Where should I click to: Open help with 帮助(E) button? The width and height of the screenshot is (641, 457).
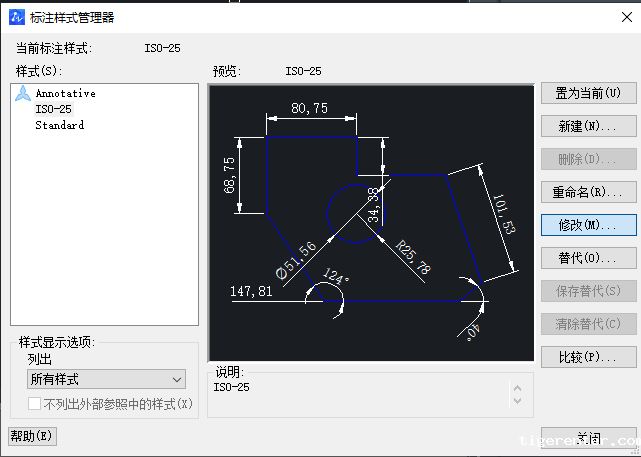(x=32, y=436)
